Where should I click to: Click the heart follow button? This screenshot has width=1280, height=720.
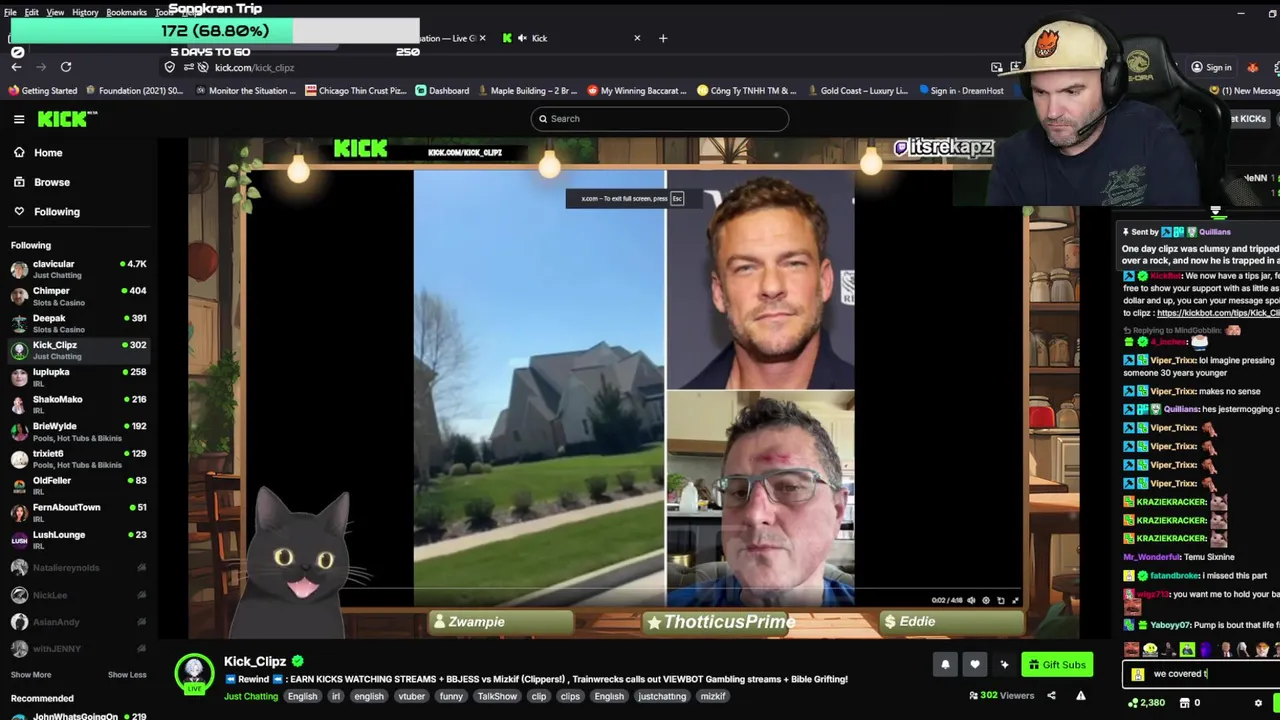pyautogui.click(x=975, y=665)
